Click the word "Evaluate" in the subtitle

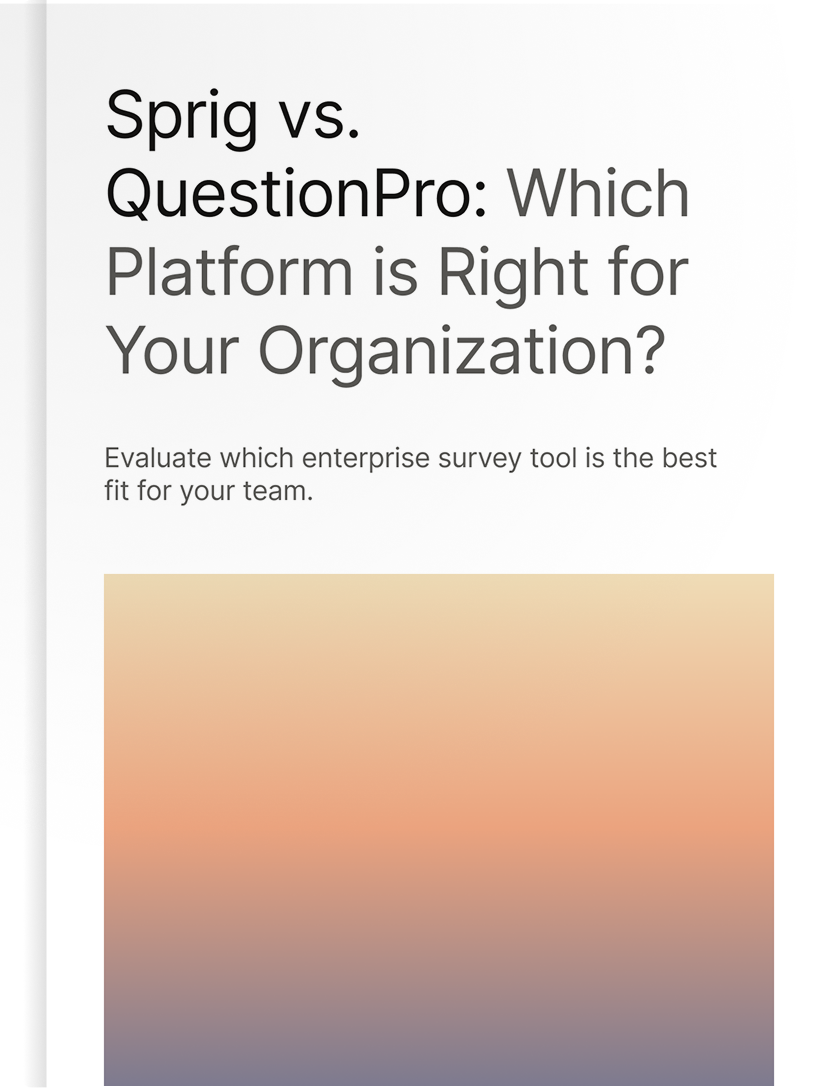158,458
